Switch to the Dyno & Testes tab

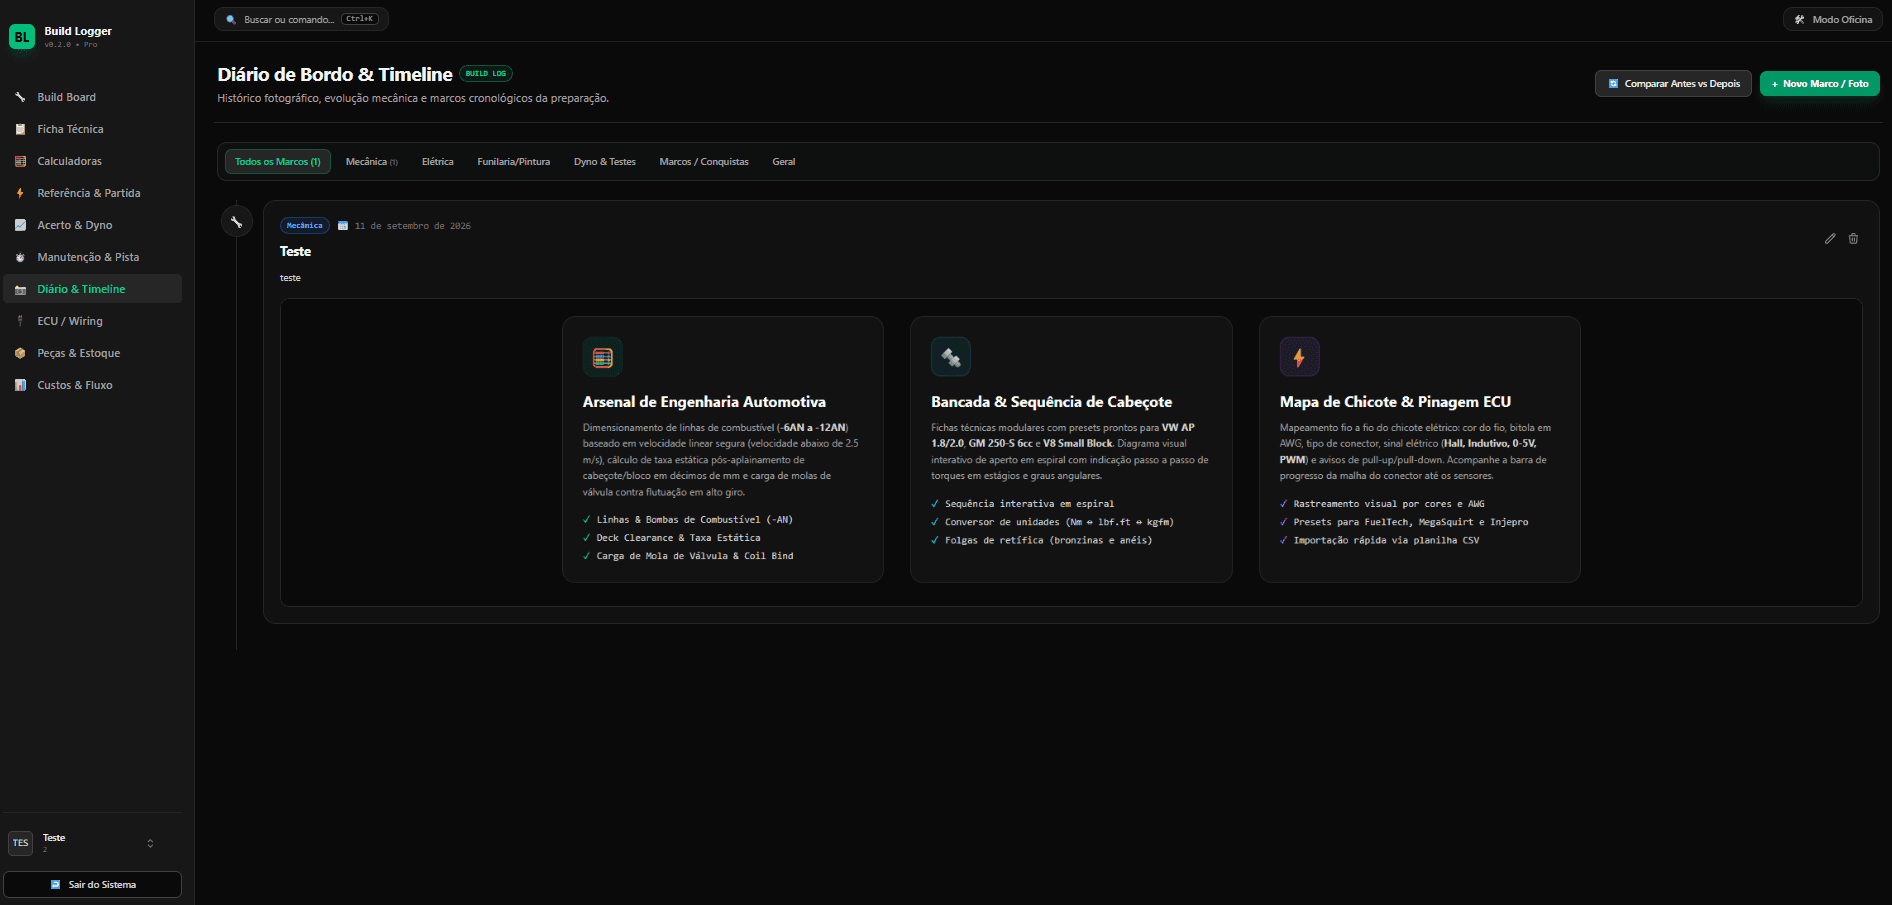pos(605,162)
